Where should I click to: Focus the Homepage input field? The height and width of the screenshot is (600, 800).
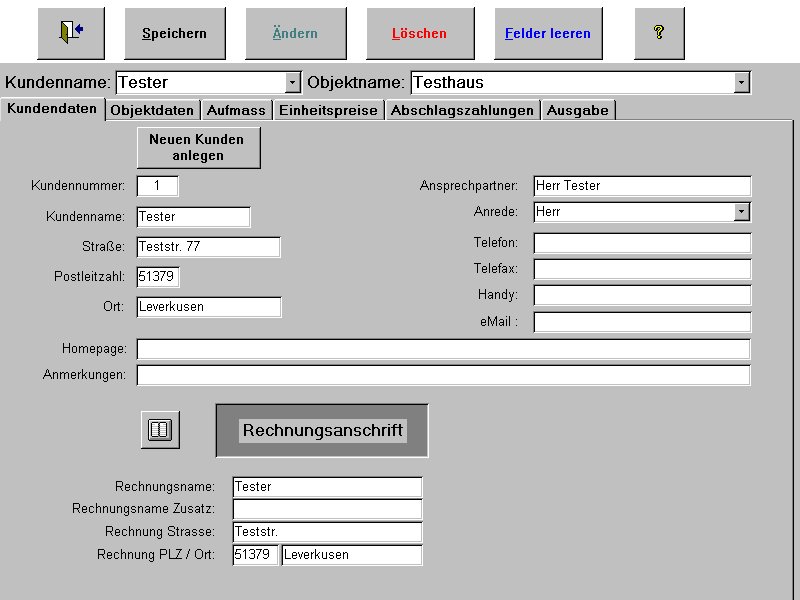coord(443,349)
